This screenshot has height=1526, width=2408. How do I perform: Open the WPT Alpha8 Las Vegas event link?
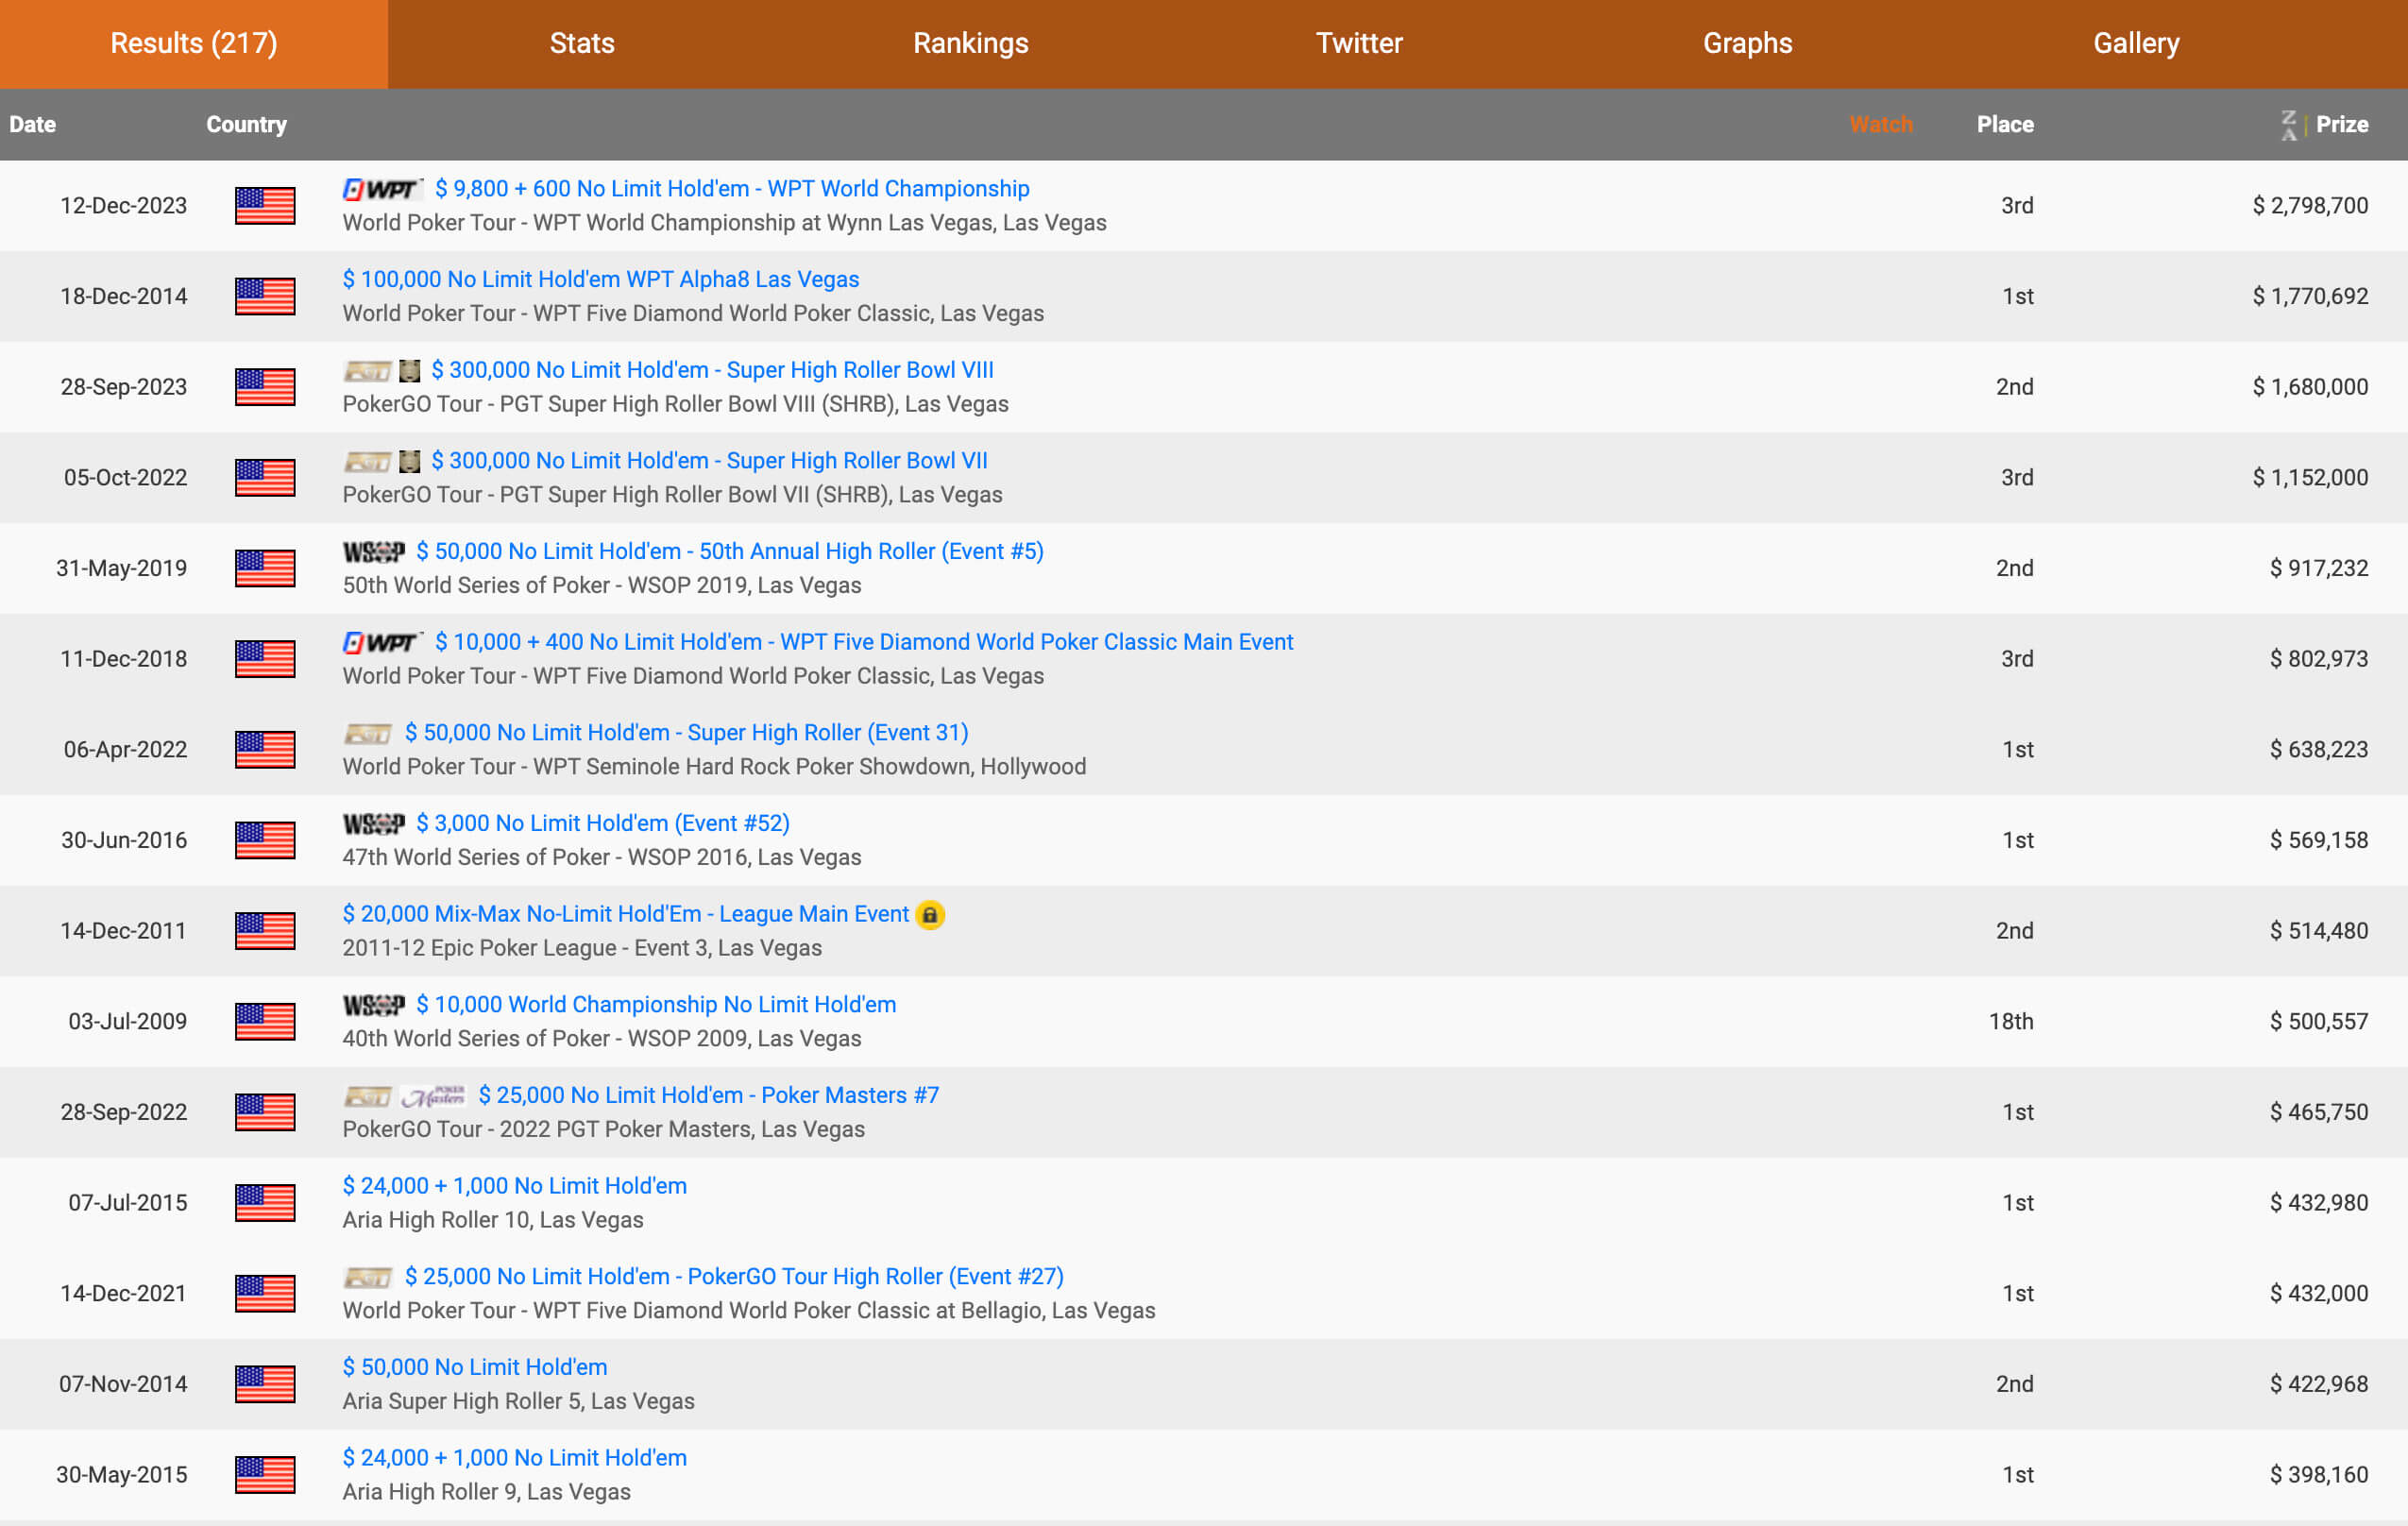pyautogui.click(x=600, y=279)
